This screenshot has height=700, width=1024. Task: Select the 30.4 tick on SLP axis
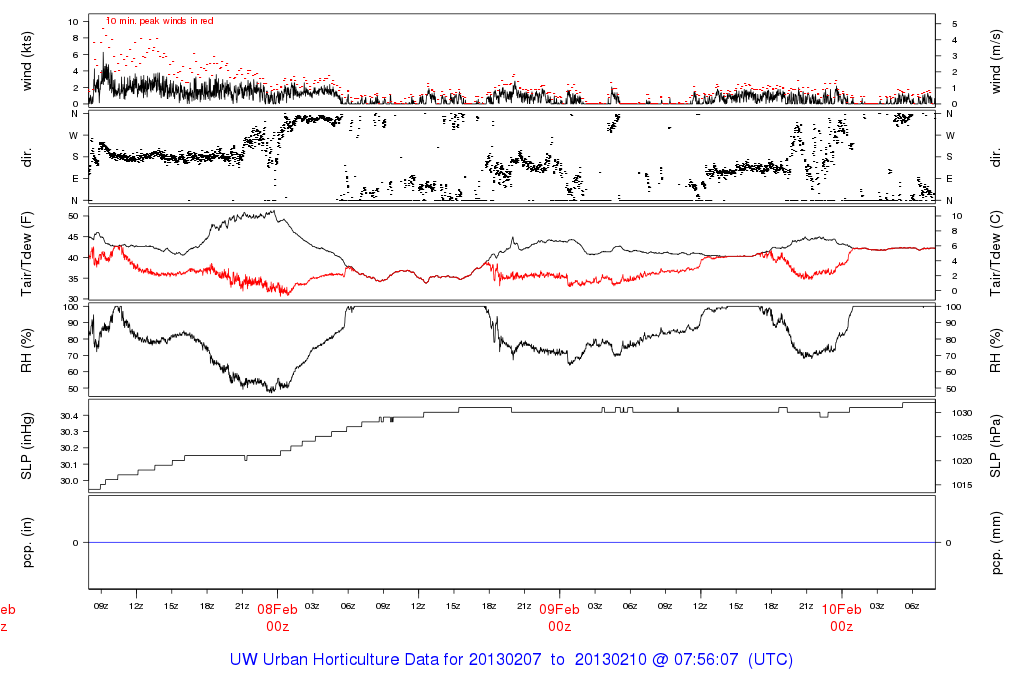(x=70, y=416)
